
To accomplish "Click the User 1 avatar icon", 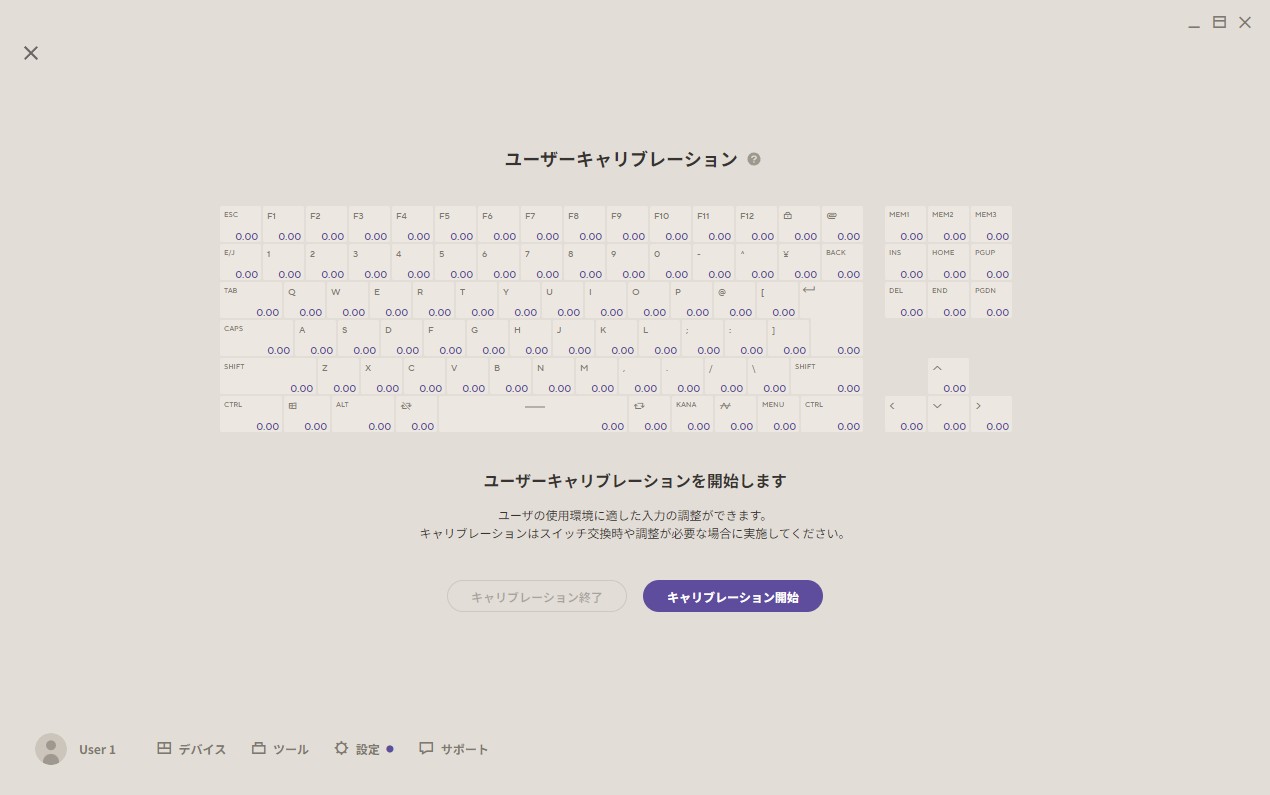I will 51,748.
